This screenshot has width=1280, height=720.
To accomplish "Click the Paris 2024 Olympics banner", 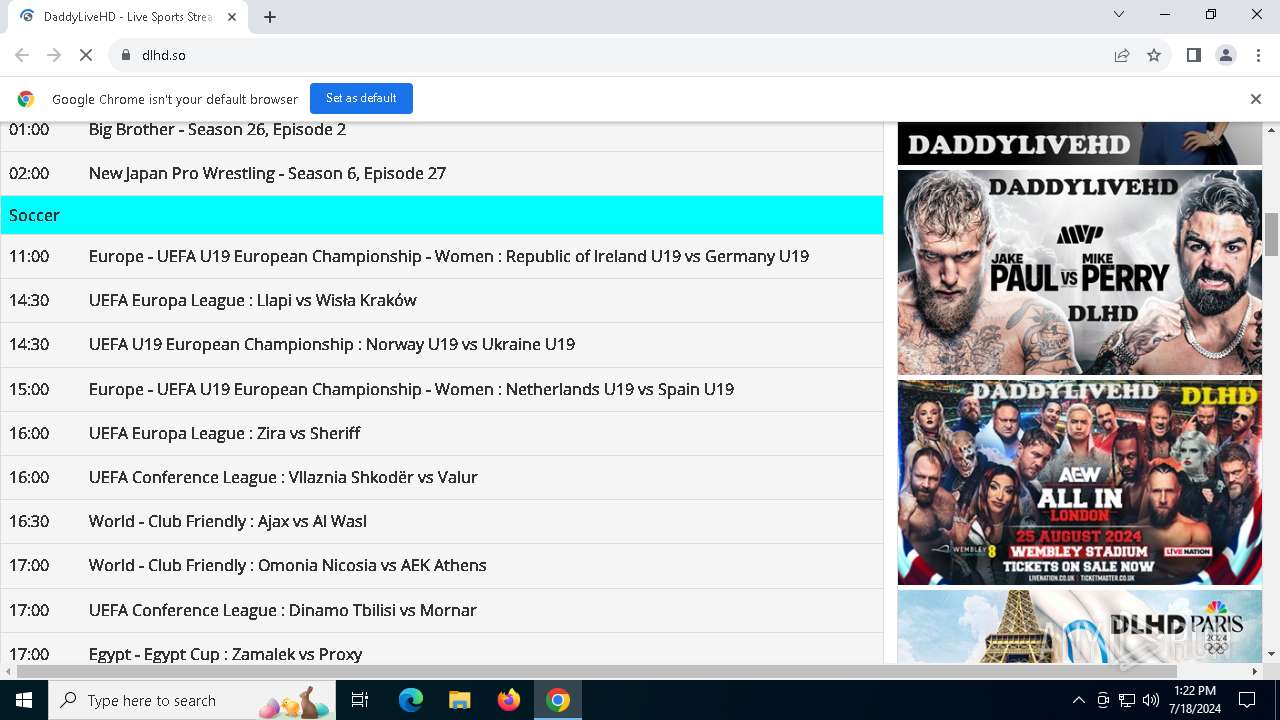I will click(1080, 626).
